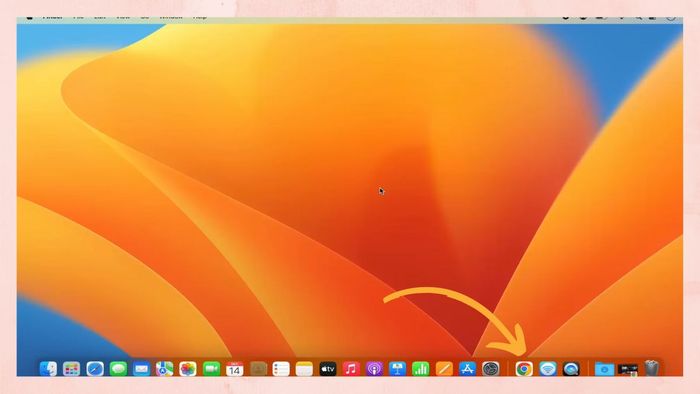Launch Maps from the Dock
The image size is (700, 394).
[165, 369]
